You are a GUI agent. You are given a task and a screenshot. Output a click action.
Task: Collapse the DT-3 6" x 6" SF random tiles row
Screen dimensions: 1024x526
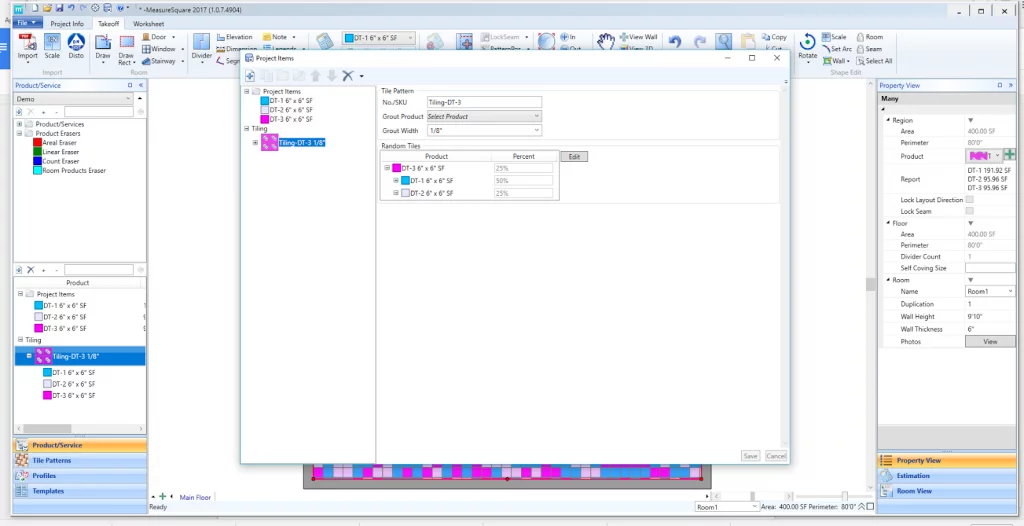point(387,168)
